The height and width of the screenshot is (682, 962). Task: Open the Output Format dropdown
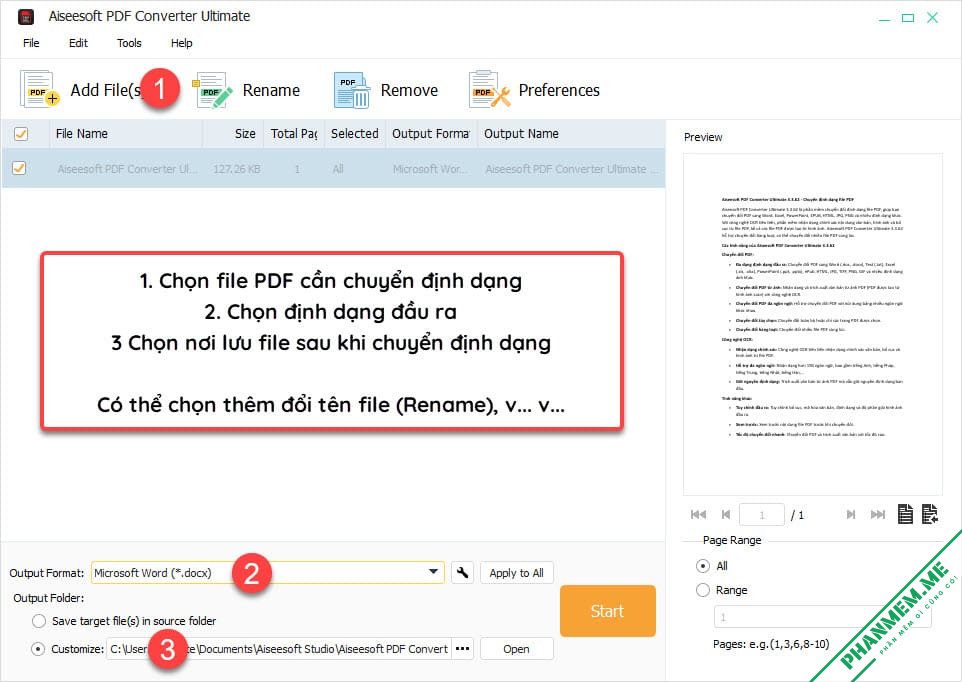[267, 572]
